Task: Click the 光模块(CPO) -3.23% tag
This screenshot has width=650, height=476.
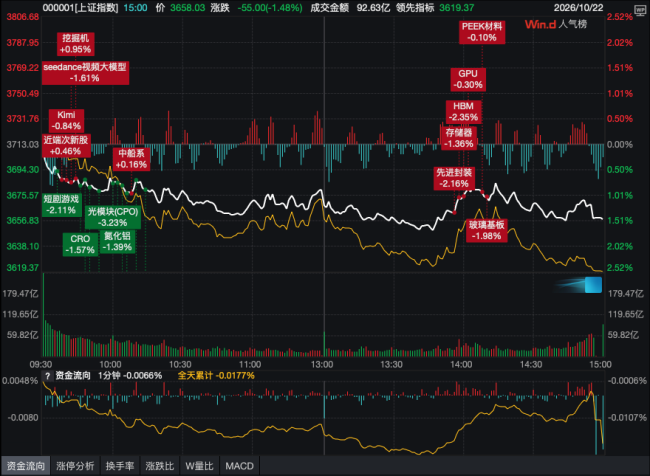Action: point(113,217)
